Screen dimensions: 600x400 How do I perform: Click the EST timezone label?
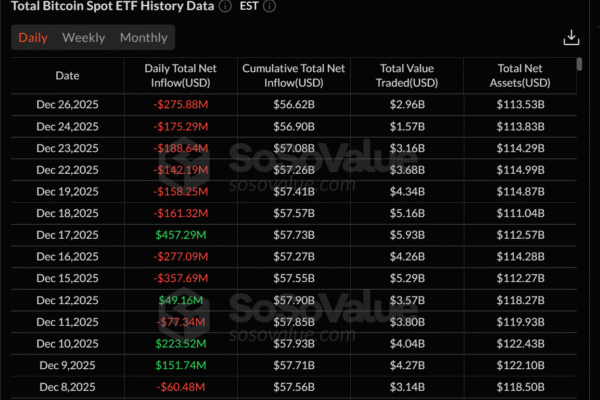(x=251, y=6)
